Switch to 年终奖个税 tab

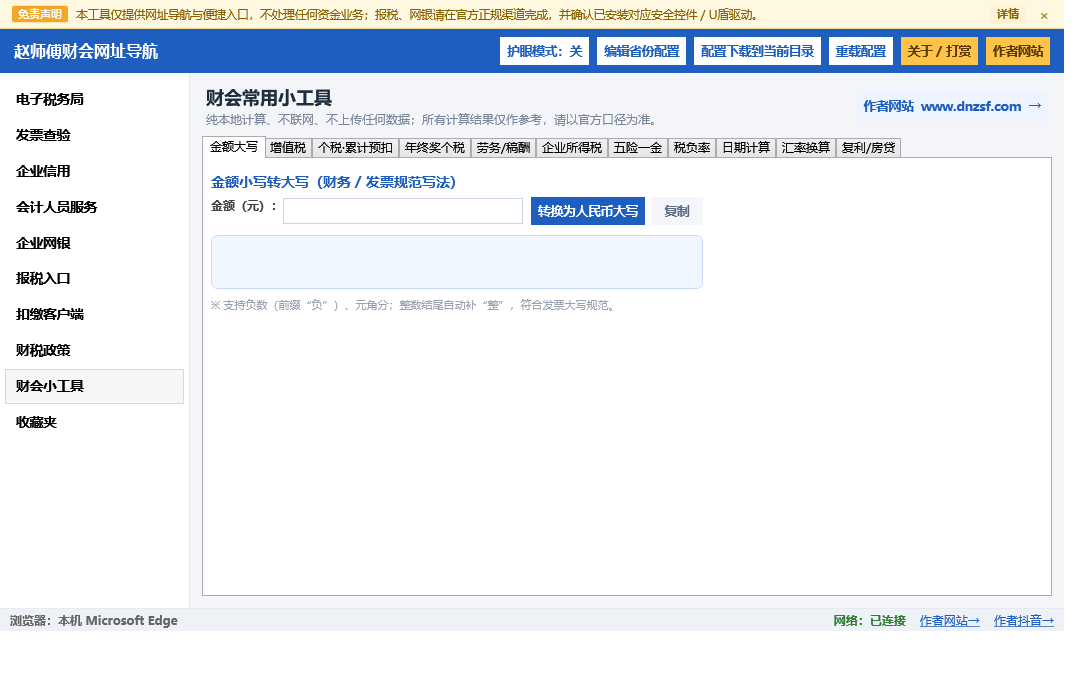point(435,147)
